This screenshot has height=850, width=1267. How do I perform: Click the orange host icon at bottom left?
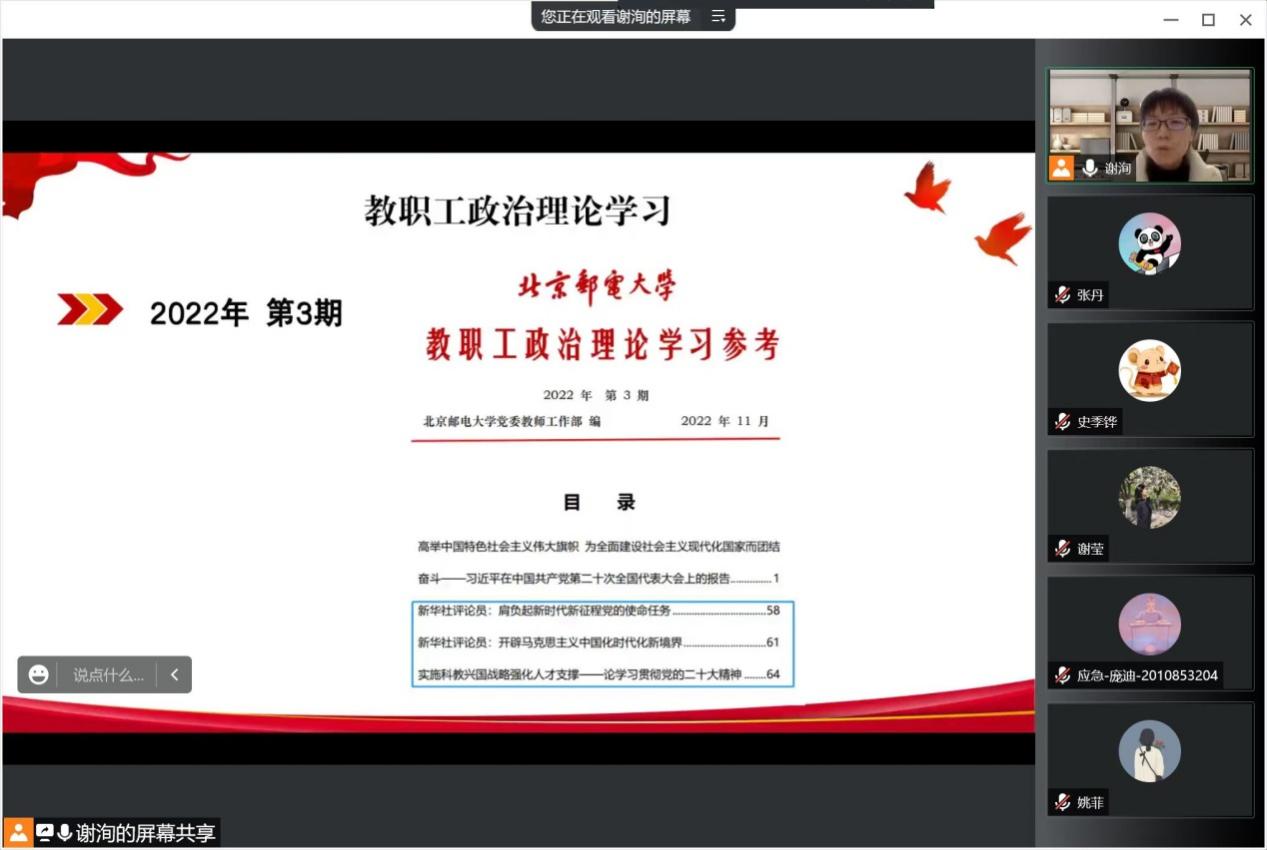click(x=18, y=833)
